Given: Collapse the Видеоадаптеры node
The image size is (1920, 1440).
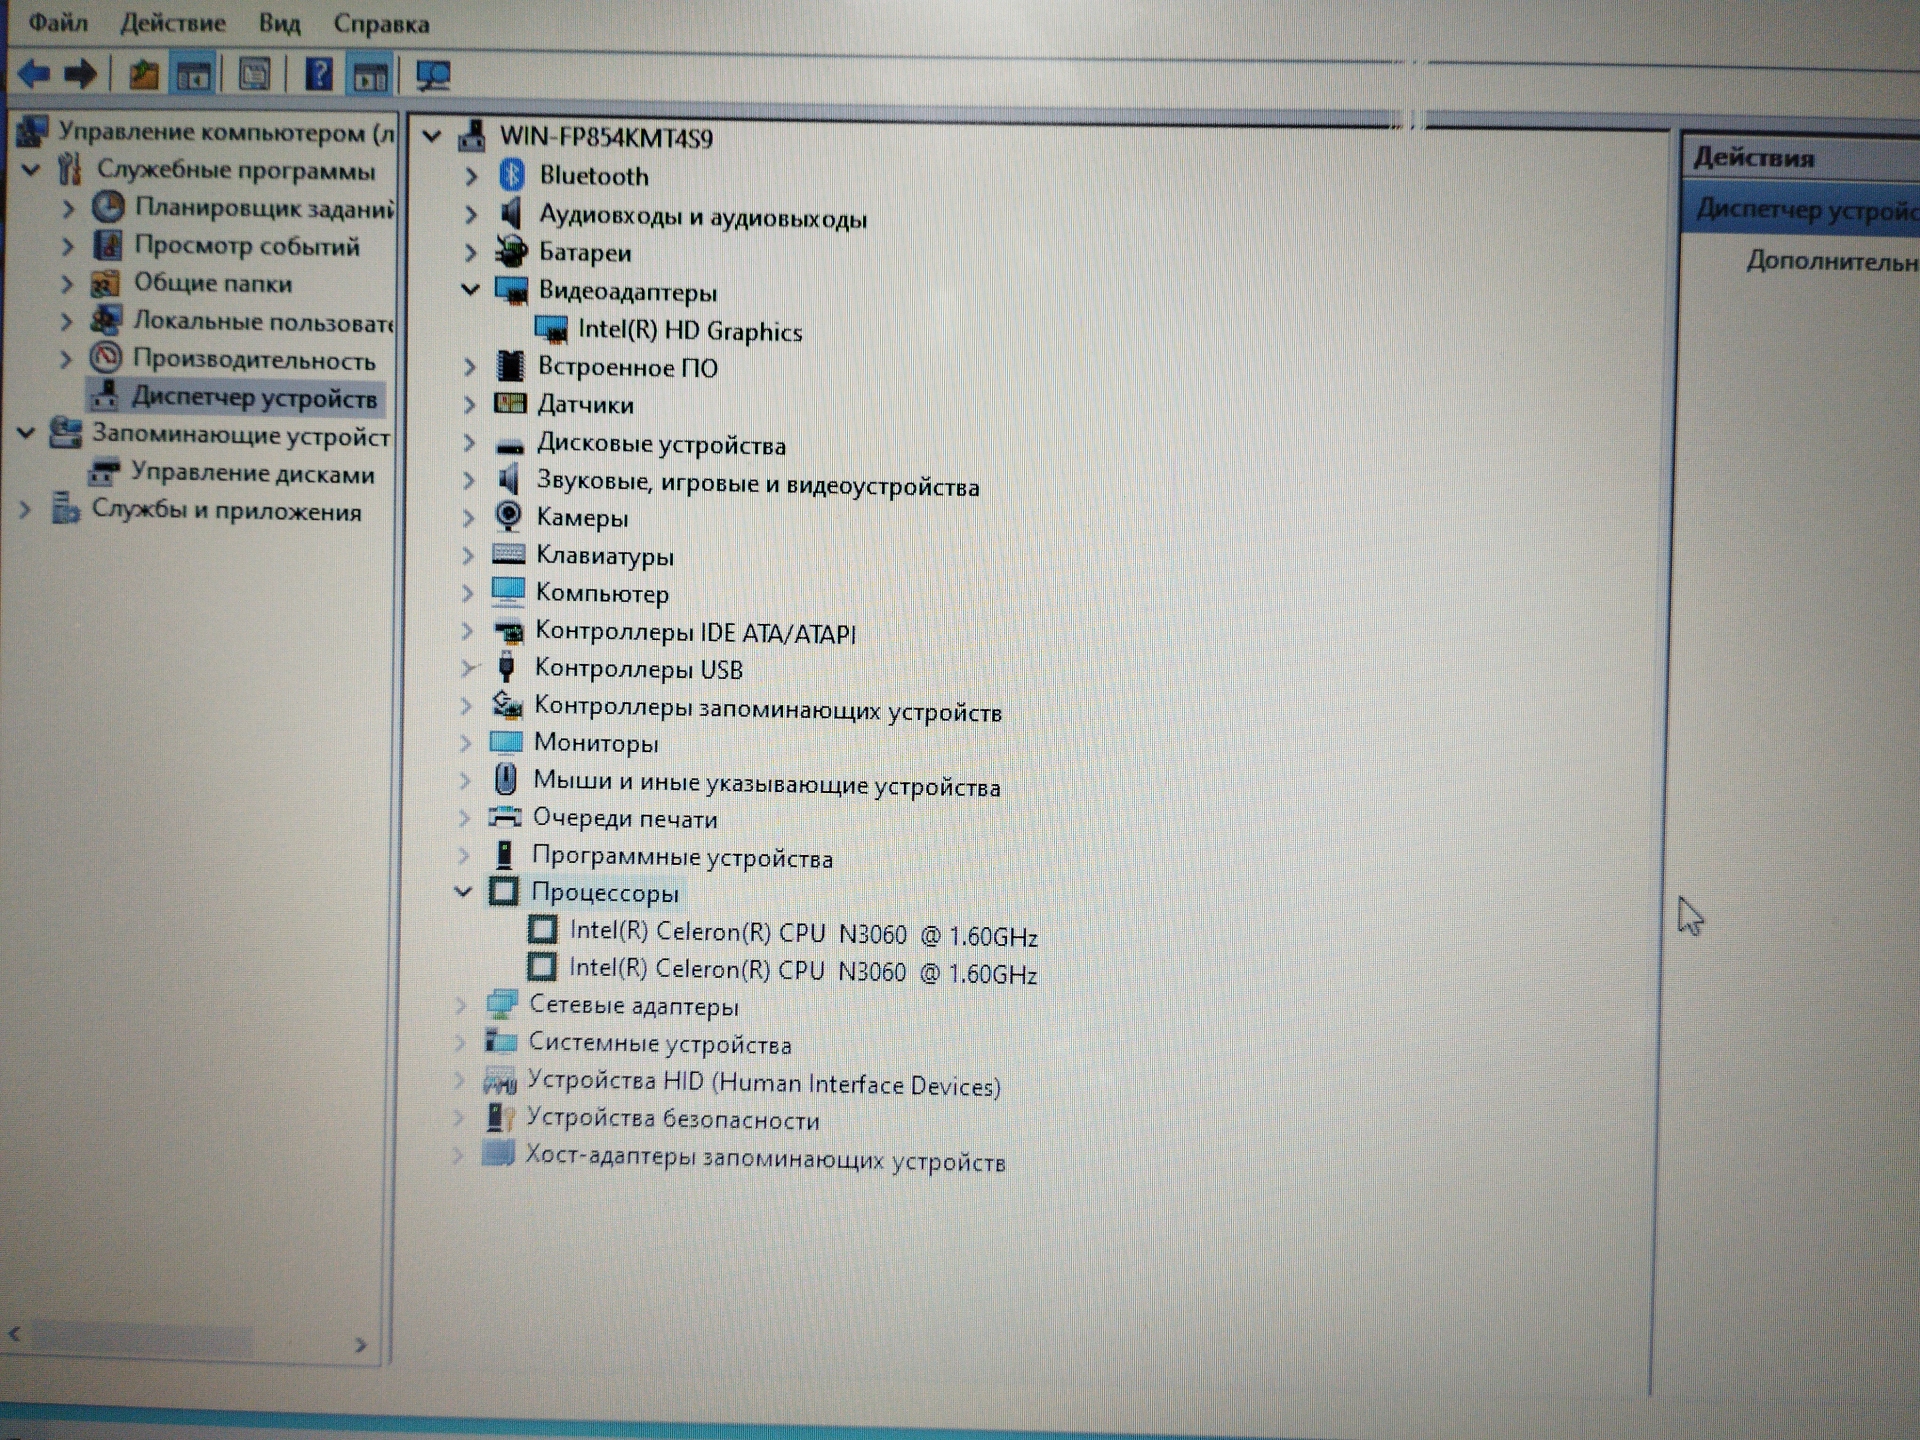Looking at the screenshot, I should click(470, 290).
